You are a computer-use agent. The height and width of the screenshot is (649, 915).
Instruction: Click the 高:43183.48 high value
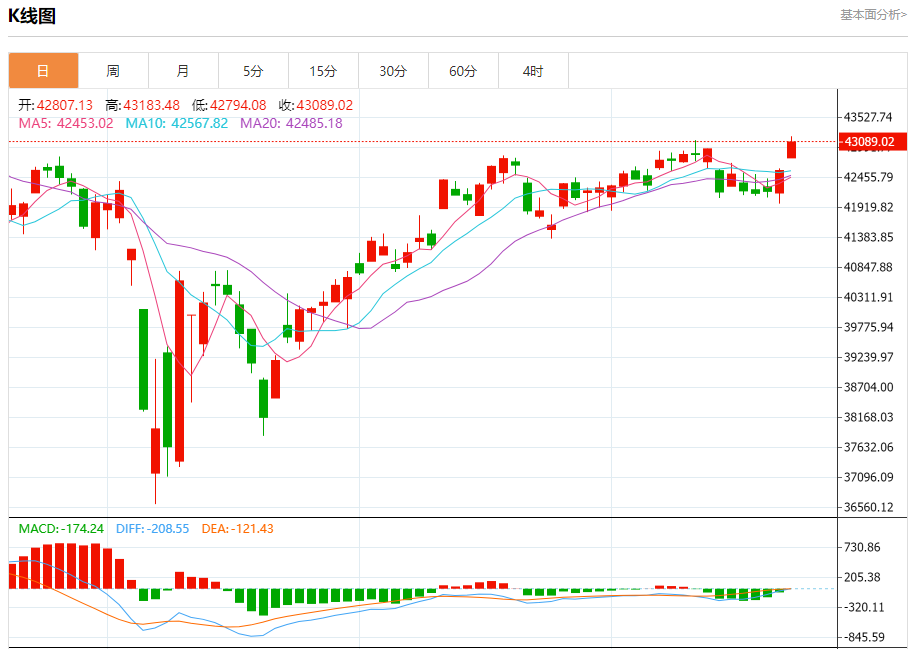pyautogui.click(x=142, y=105)
